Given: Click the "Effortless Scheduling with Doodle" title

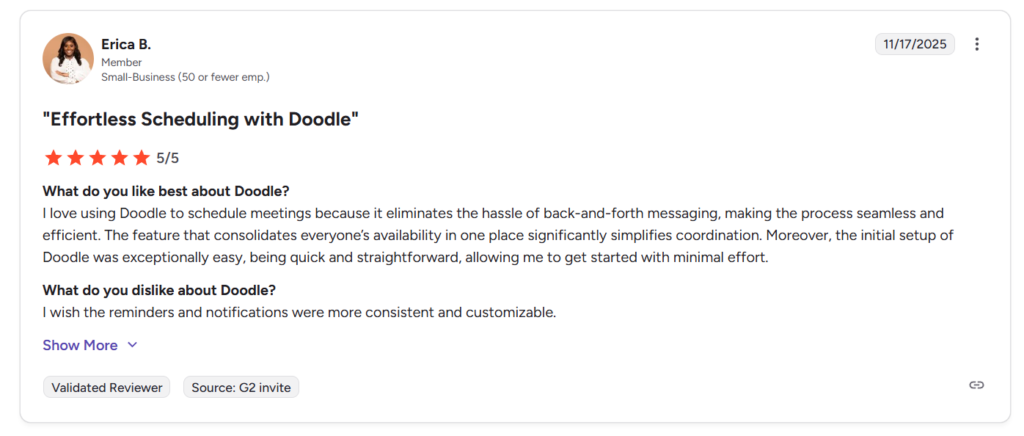Looking at the screenshot, I should pyautogui.click(x=200, y=119).
